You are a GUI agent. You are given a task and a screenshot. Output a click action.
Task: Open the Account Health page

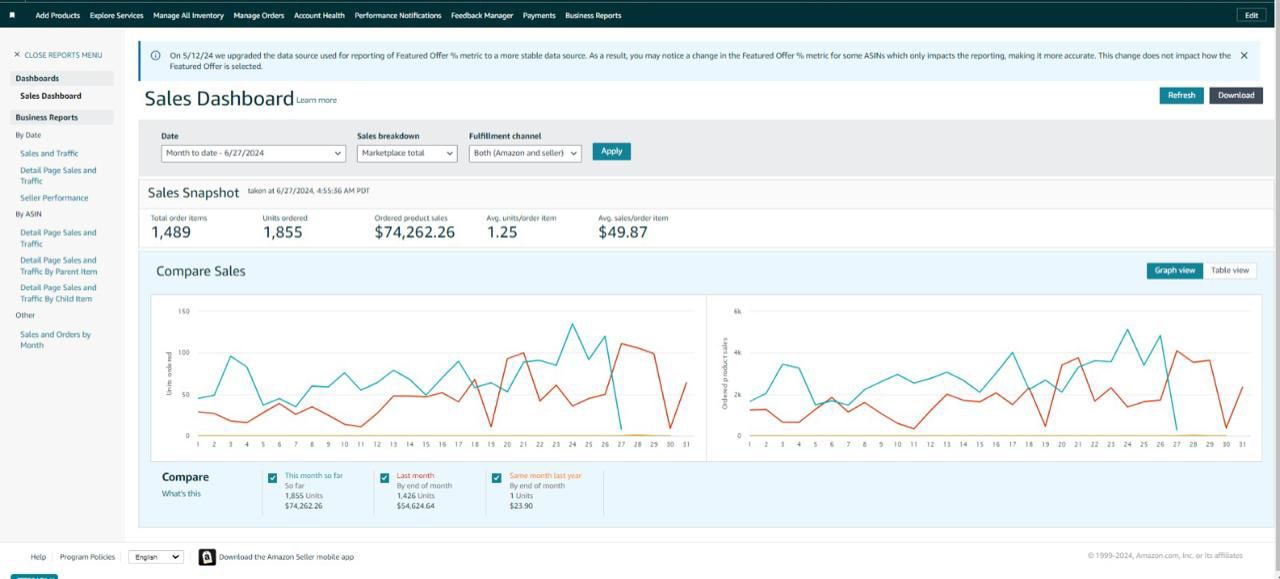(319, 16)
